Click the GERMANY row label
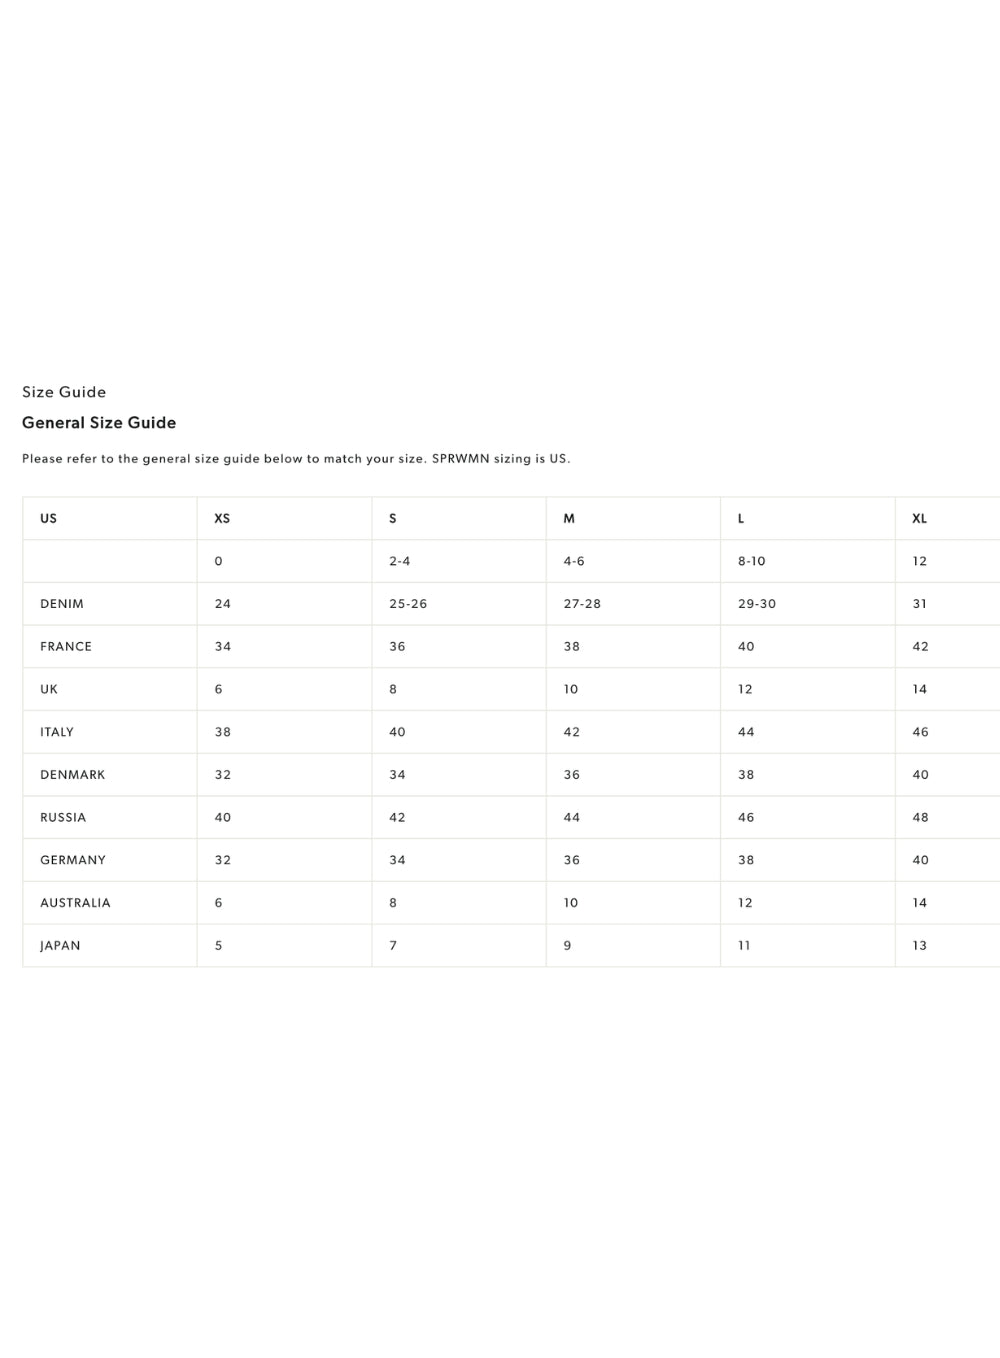This screenshot has width=1000, height=1358. pos(73,860)
